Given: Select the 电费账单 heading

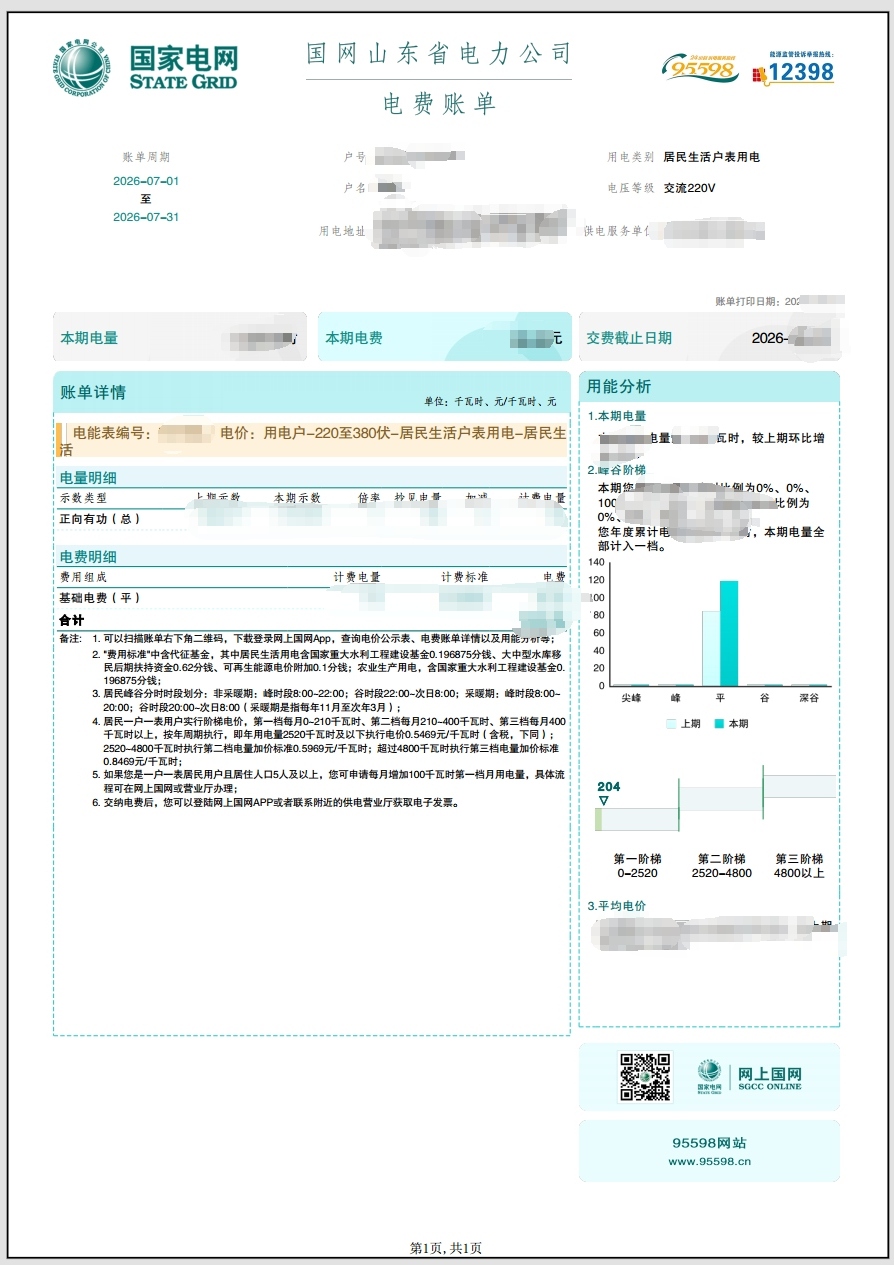Looking at the screenshot, I should click(x=439, y=104).
